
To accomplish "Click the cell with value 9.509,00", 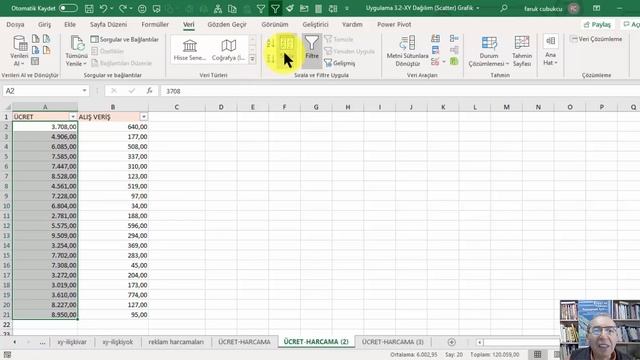I will [45, 236].
